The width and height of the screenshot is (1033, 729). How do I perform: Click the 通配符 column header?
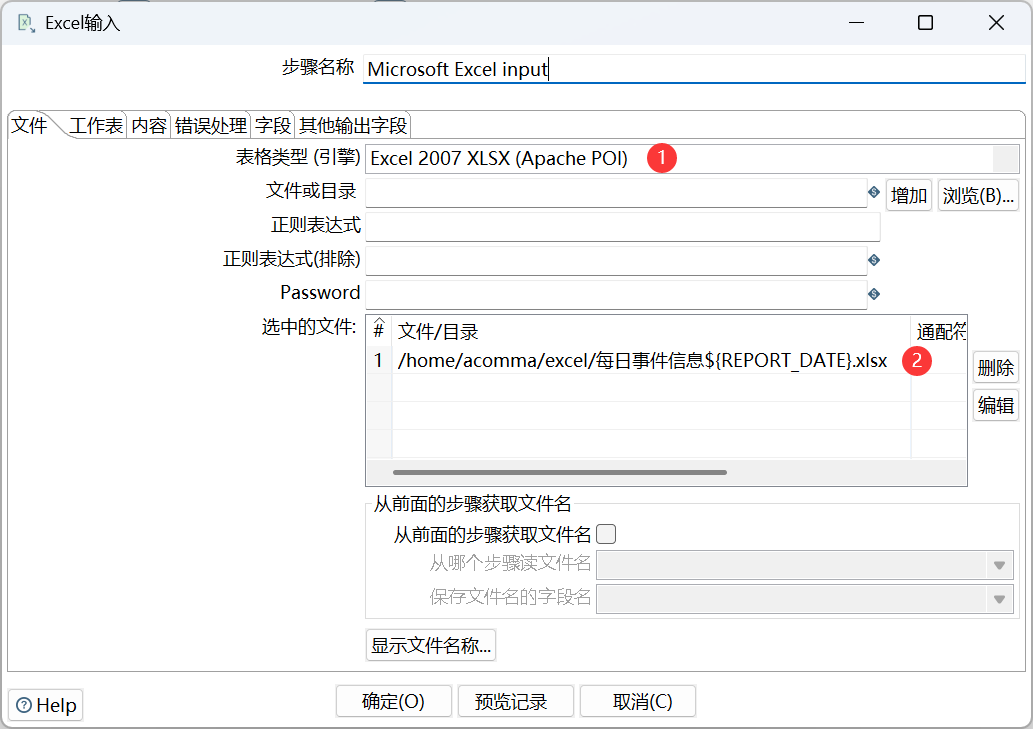click(939, 331)
